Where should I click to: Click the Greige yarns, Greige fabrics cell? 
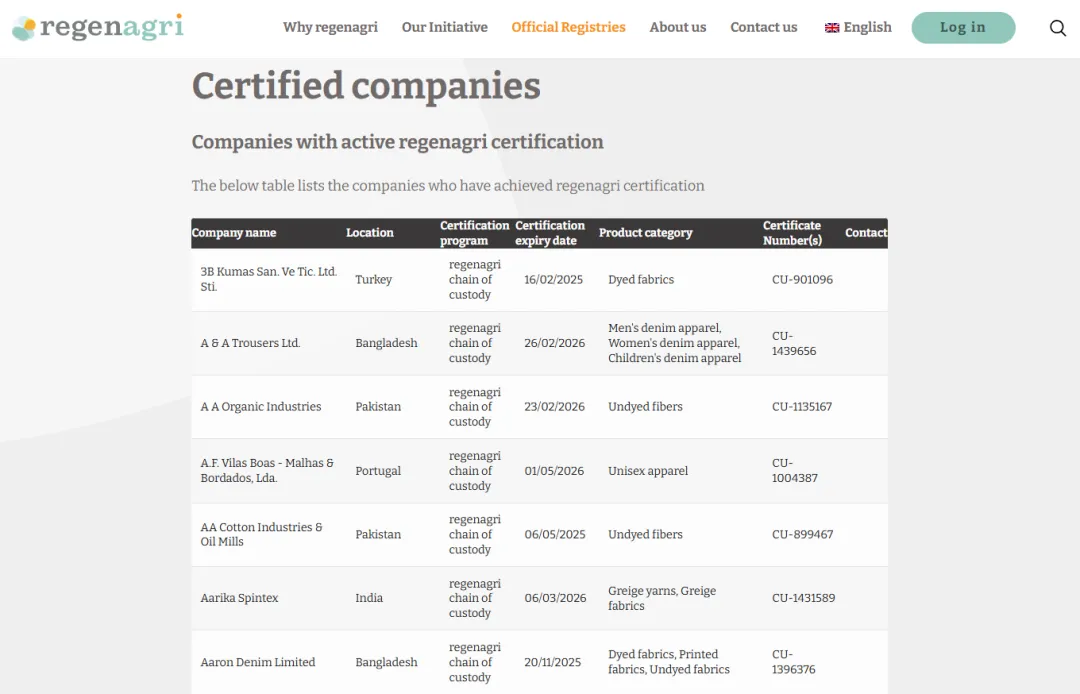662,598
